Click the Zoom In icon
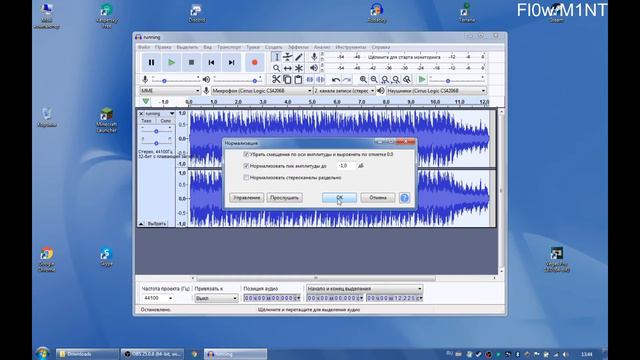The width and height of the screenshot is (640, 360). coord(363,80)
